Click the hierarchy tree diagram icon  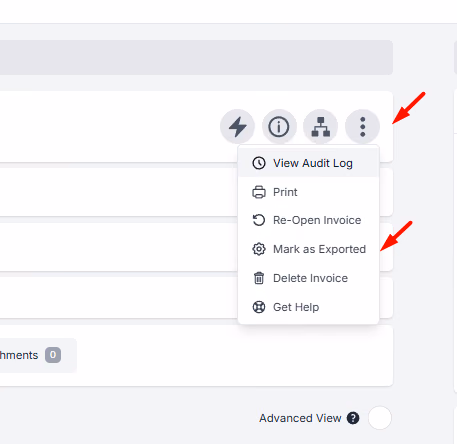321,127
